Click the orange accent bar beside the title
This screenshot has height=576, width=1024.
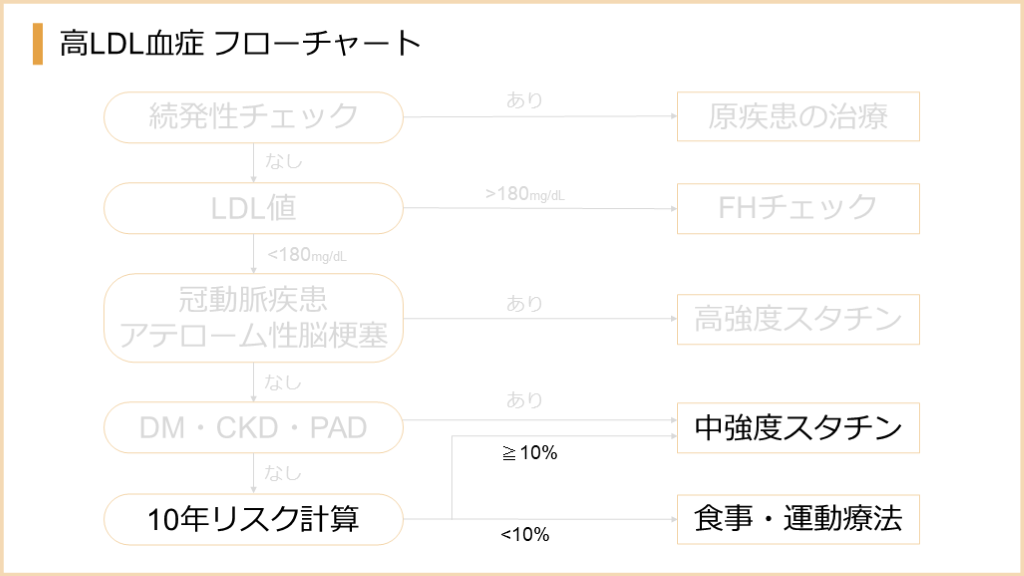coord(38,44)
